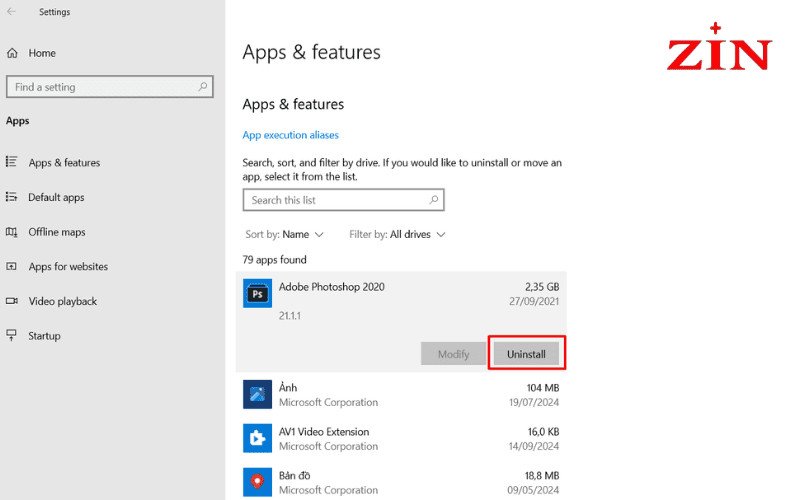The height and width of the screenshot is (500, 800).
Task: Click the Search this list box
Action: tap(343, 200)
